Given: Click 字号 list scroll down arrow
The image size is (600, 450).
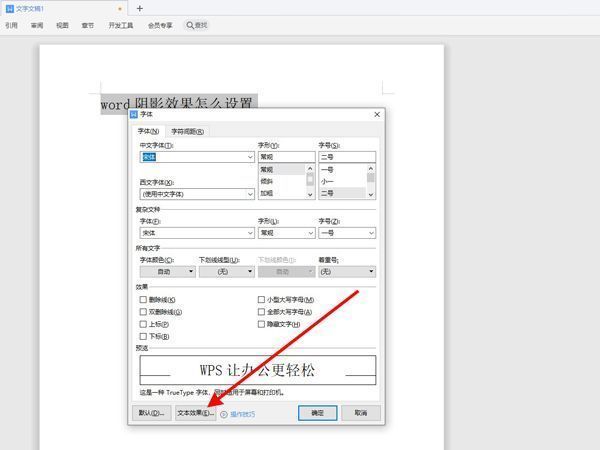Looking at the screenshot, I should point(370,194).
